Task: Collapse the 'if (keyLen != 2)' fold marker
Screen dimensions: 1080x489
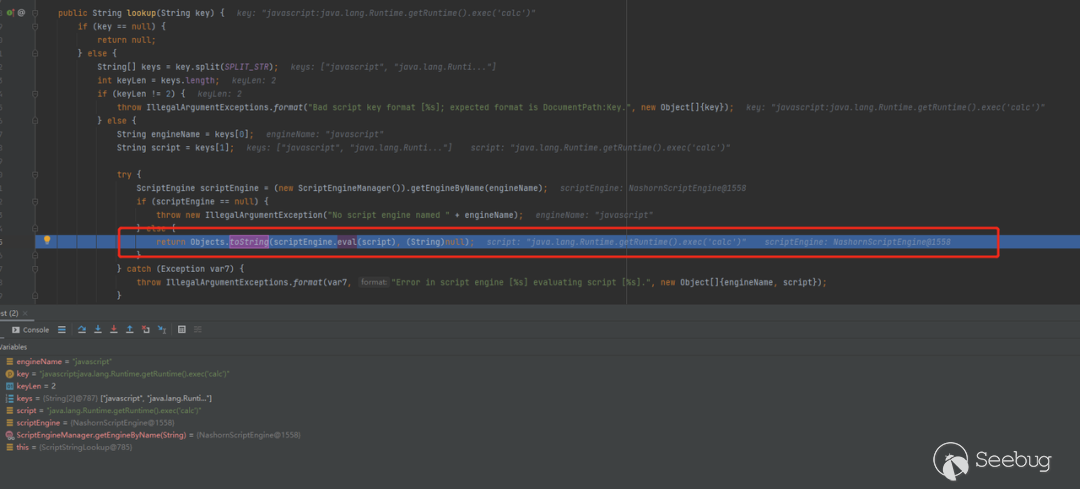Action: pos(35,93)
